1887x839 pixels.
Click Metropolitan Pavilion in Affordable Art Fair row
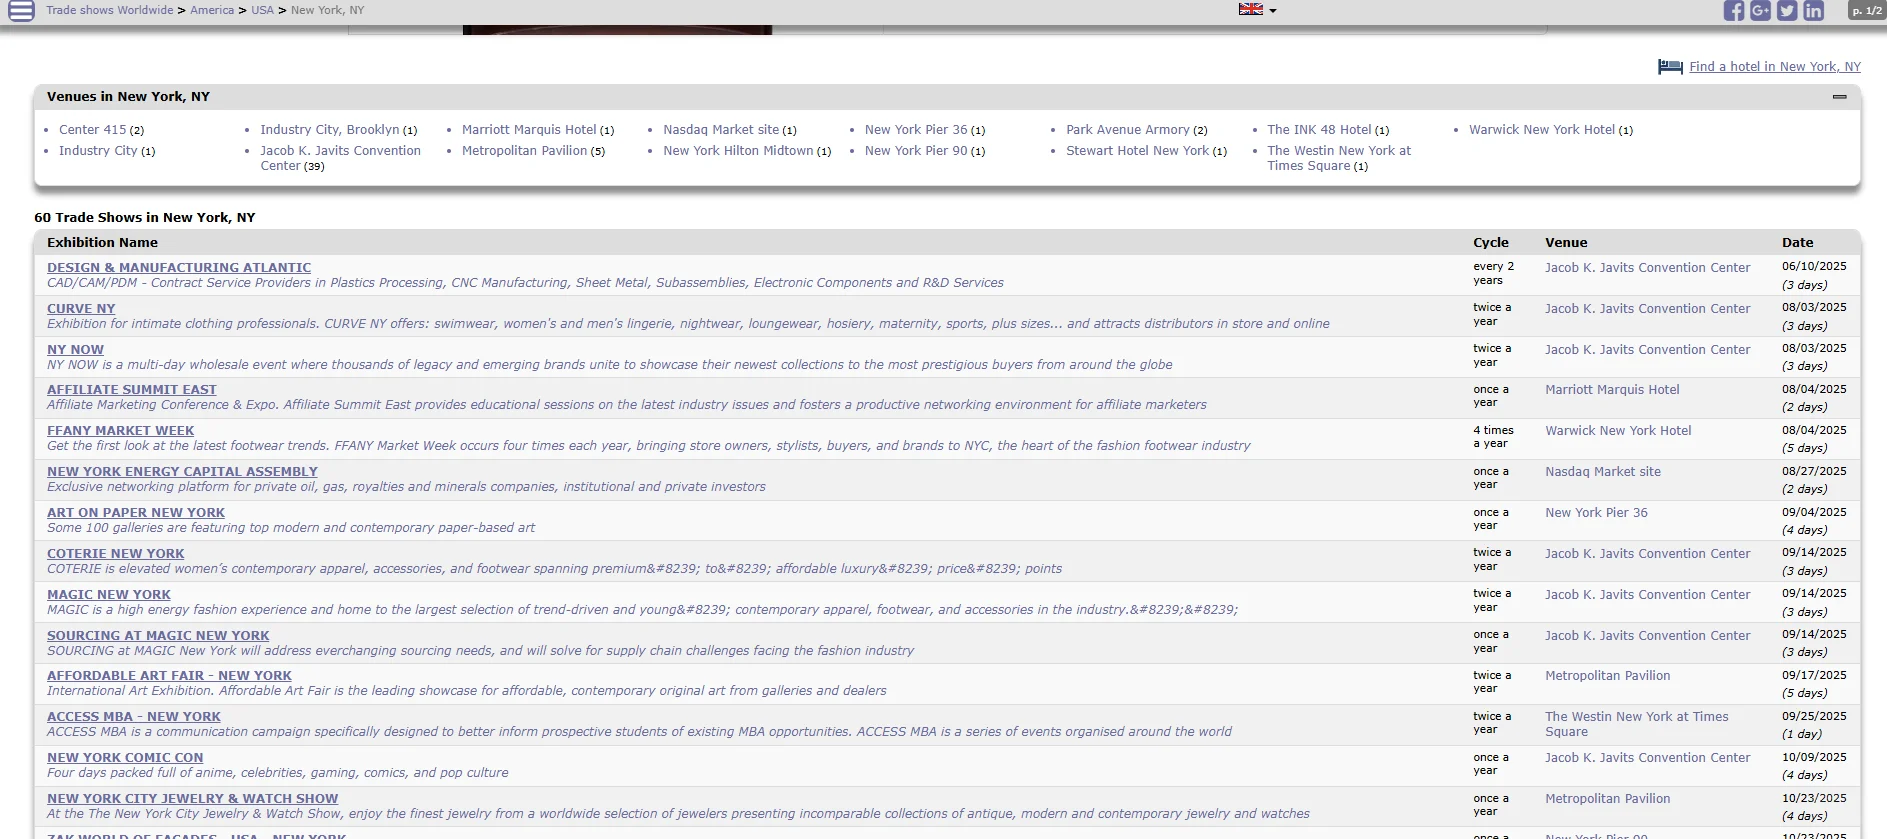click(x=1608, y=676)
